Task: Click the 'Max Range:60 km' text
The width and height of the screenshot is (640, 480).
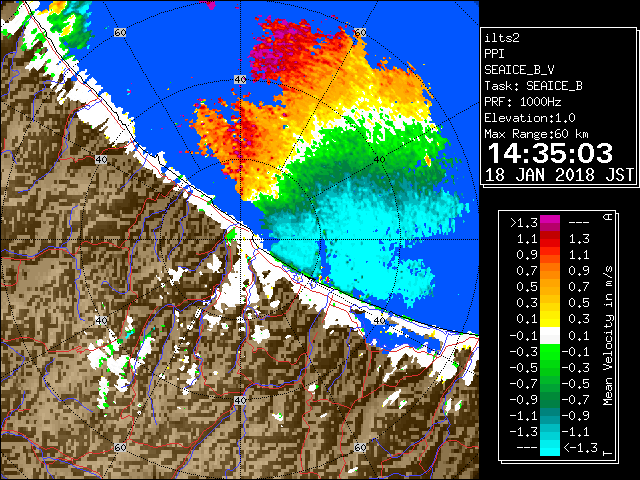Action: click(x=537, y=134)
